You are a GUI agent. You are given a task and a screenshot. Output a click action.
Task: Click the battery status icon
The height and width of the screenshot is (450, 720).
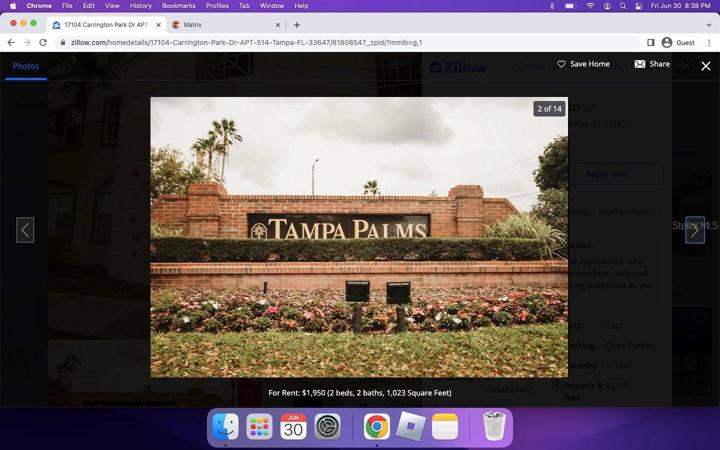pos(570,6)
